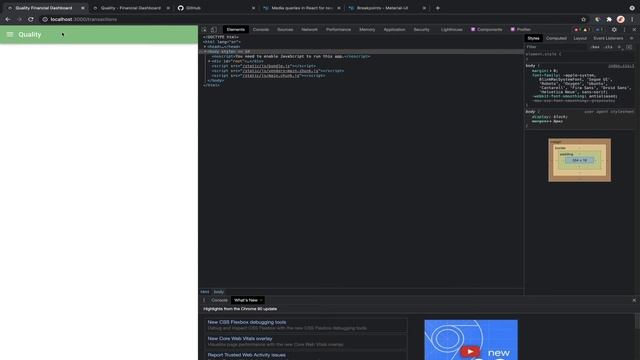Image resolution: width=640 pixels, height=360 pixels.
Task: Click the box model diagram content area
Action: click(x=580, y=160)
